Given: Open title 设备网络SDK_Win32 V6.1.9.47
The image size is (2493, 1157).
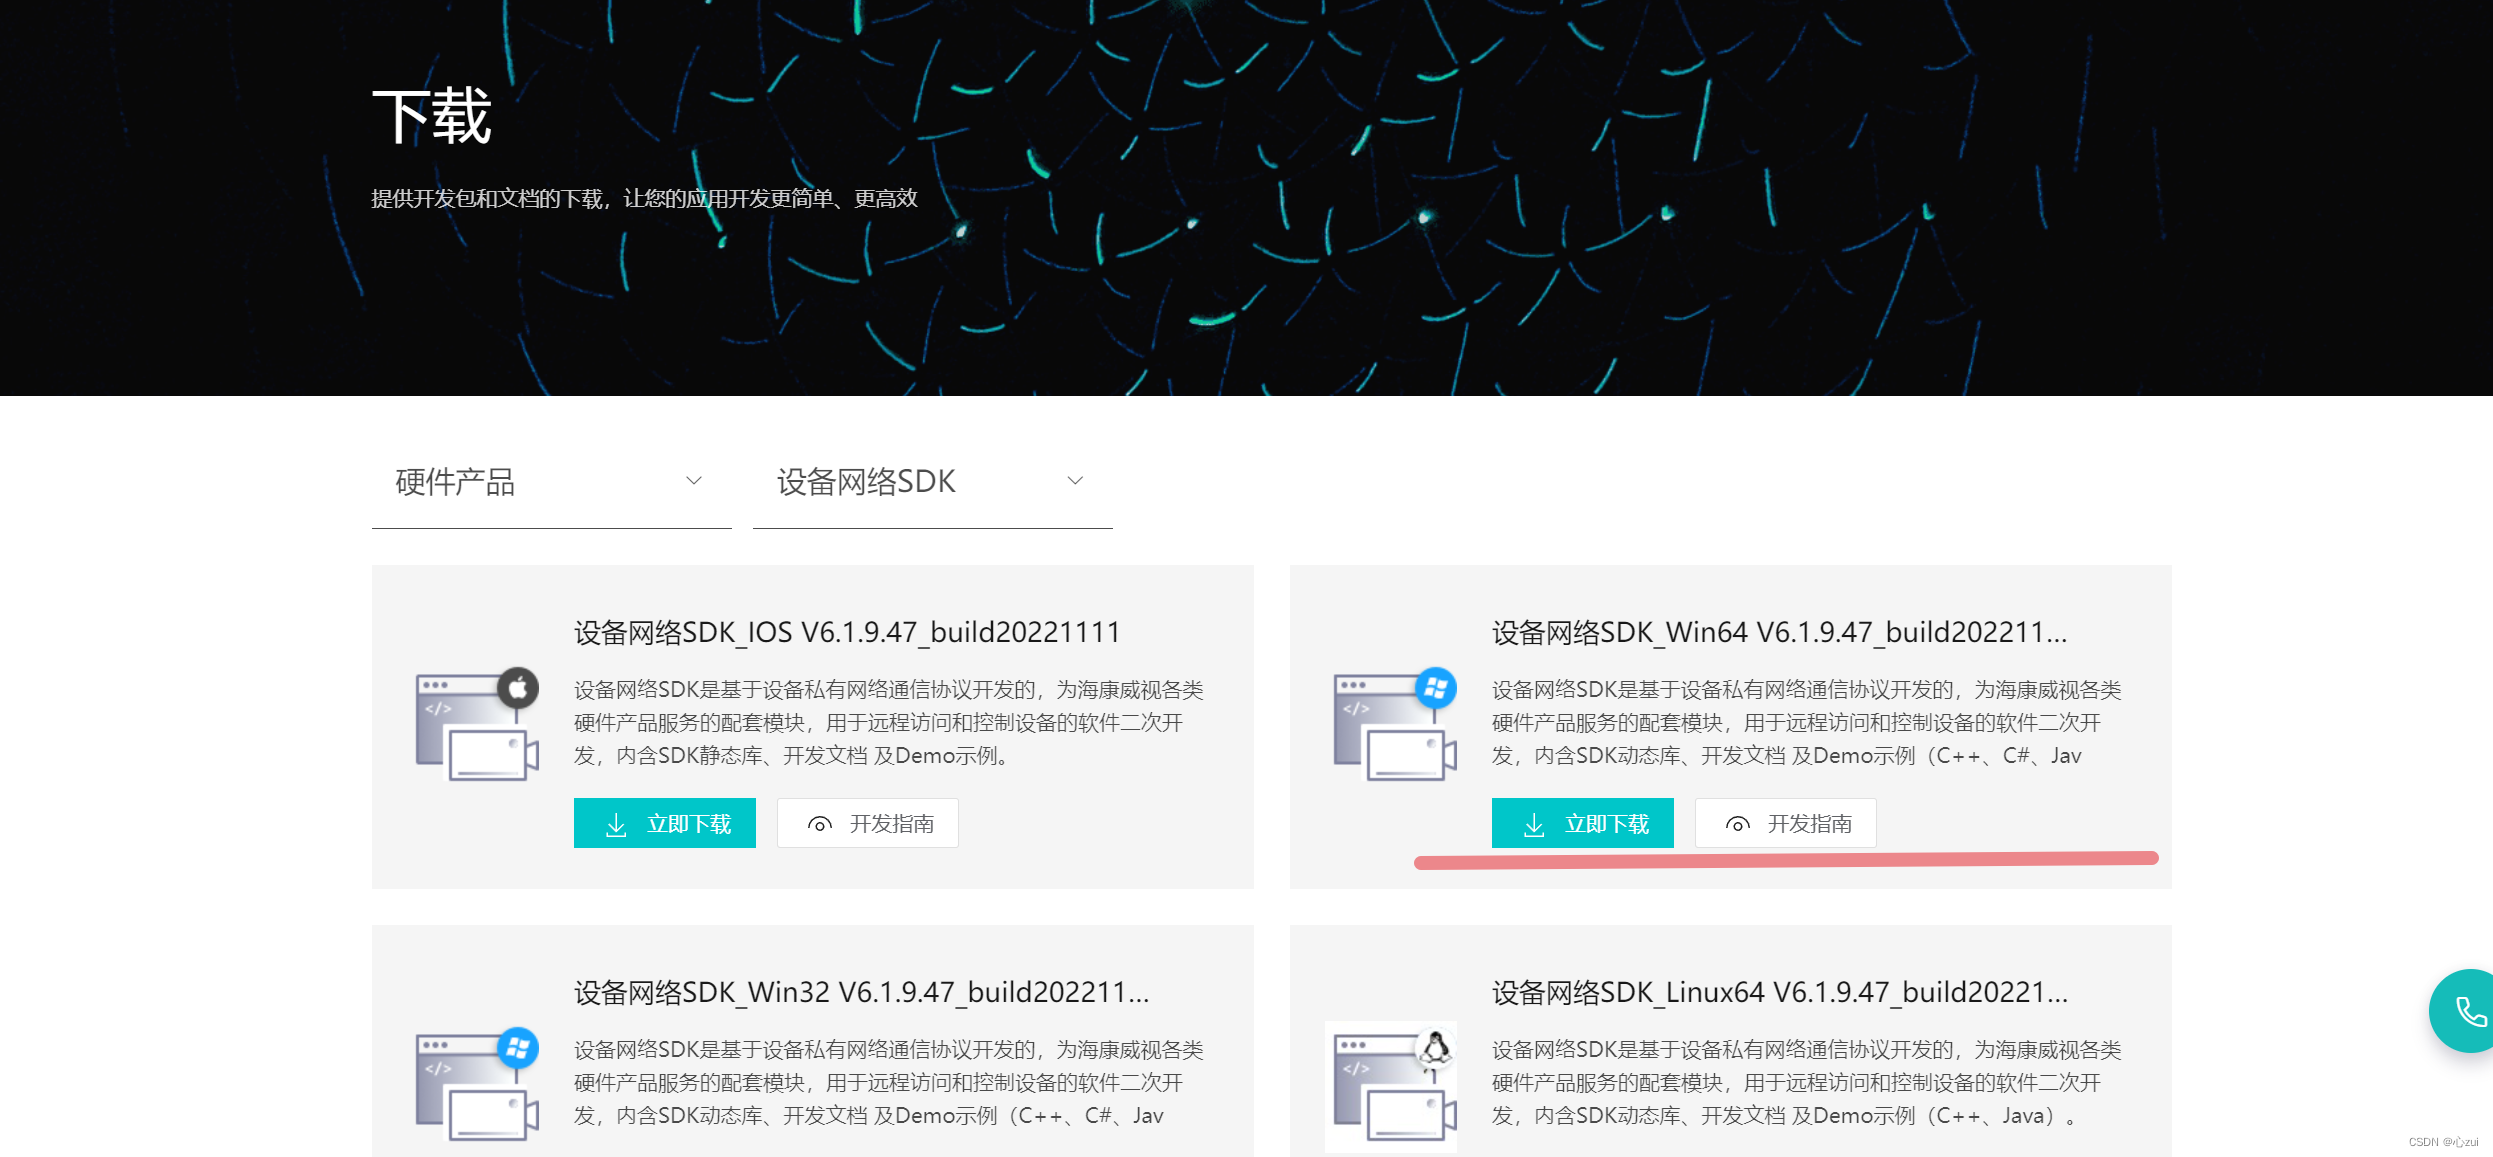Looking at the screenshot, I should 862,992.
